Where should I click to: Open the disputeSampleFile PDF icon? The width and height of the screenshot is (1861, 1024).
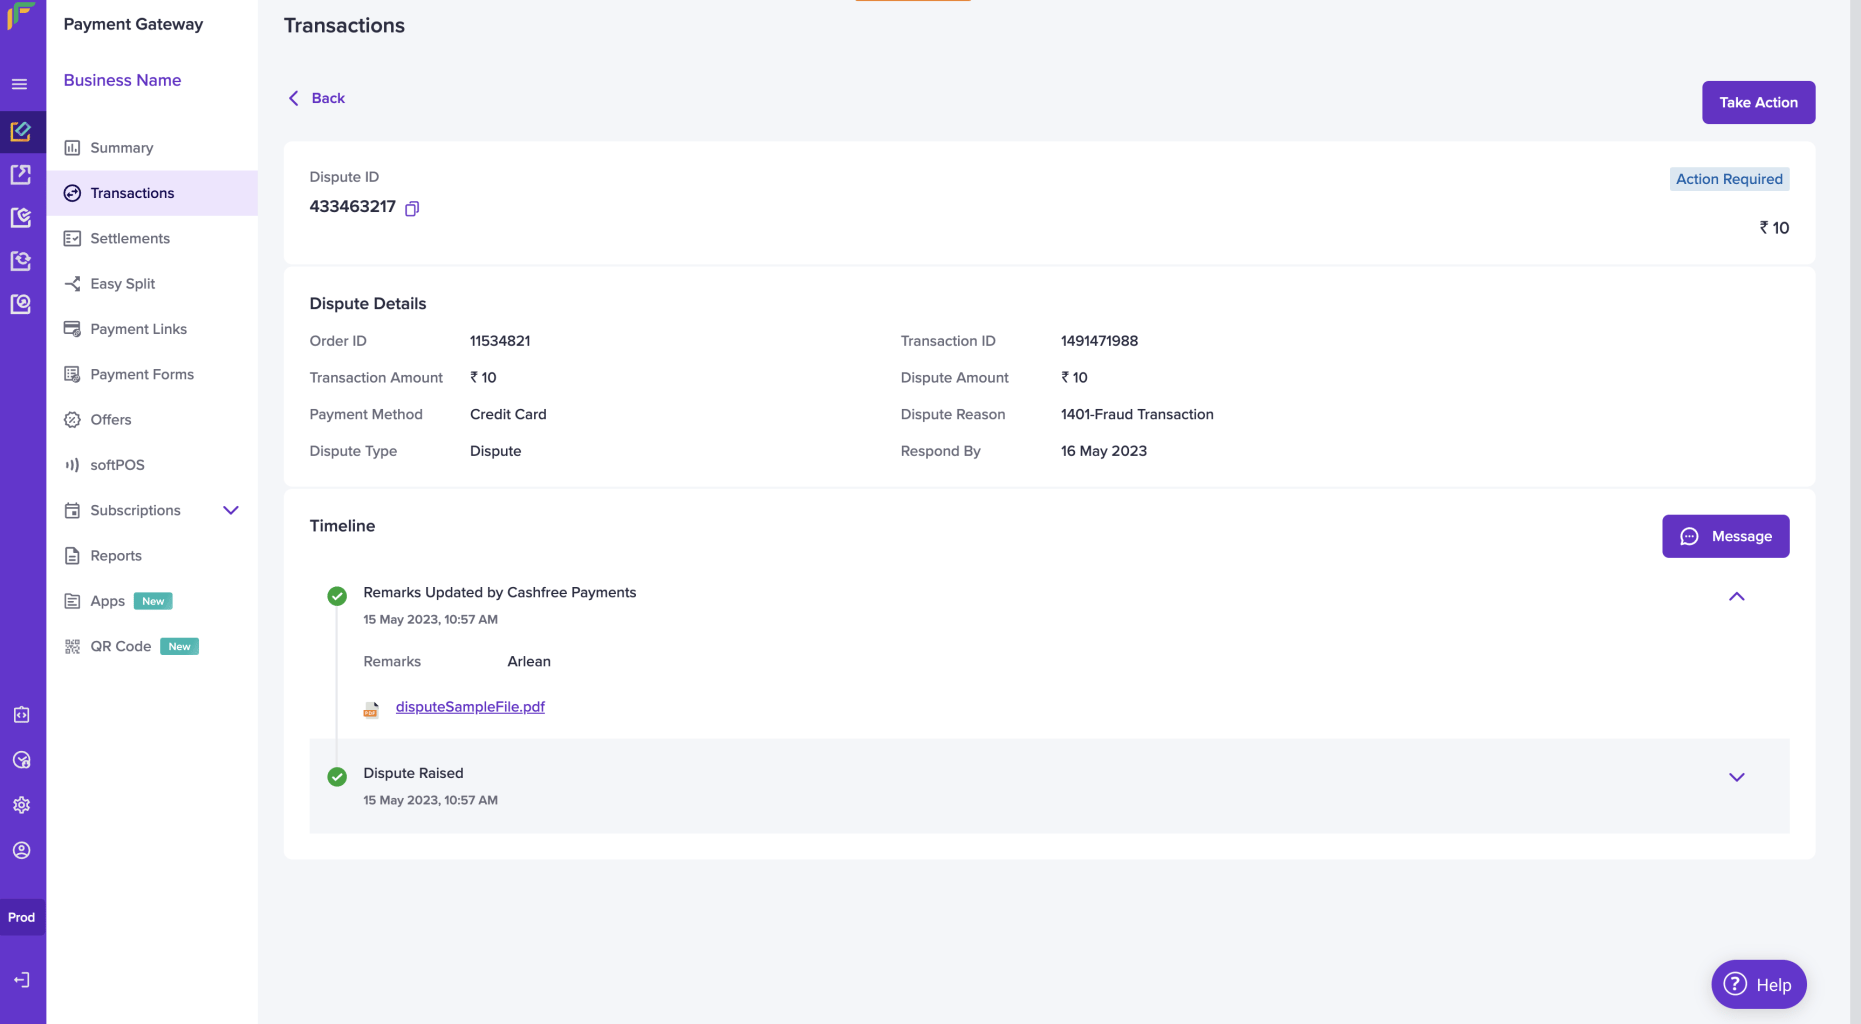pyautogui.click(x=371, y=709)
